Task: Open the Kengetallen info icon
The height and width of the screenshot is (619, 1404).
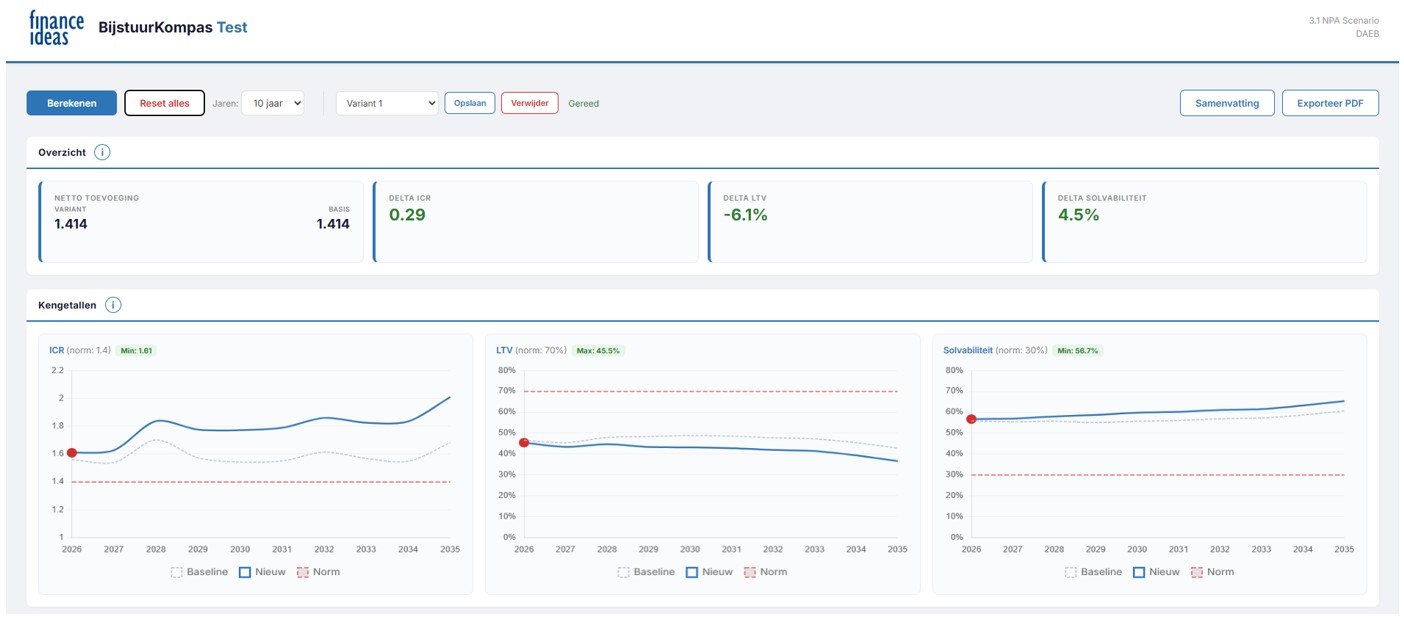Action: (x=113, y=305)
